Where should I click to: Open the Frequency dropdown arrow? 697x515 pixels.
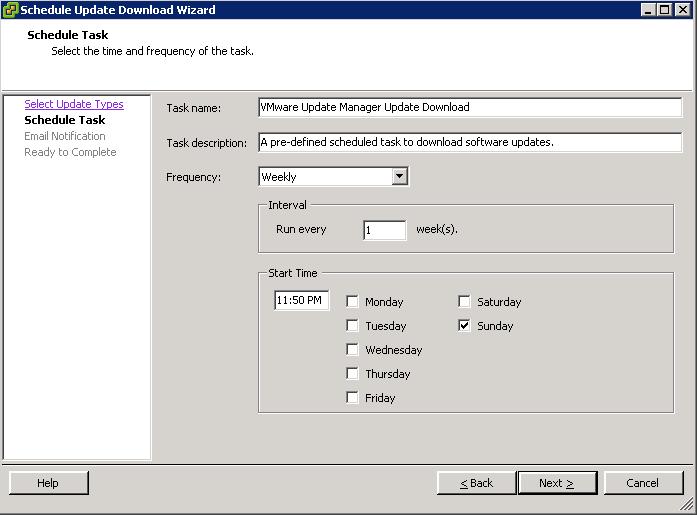click(400, 176)
